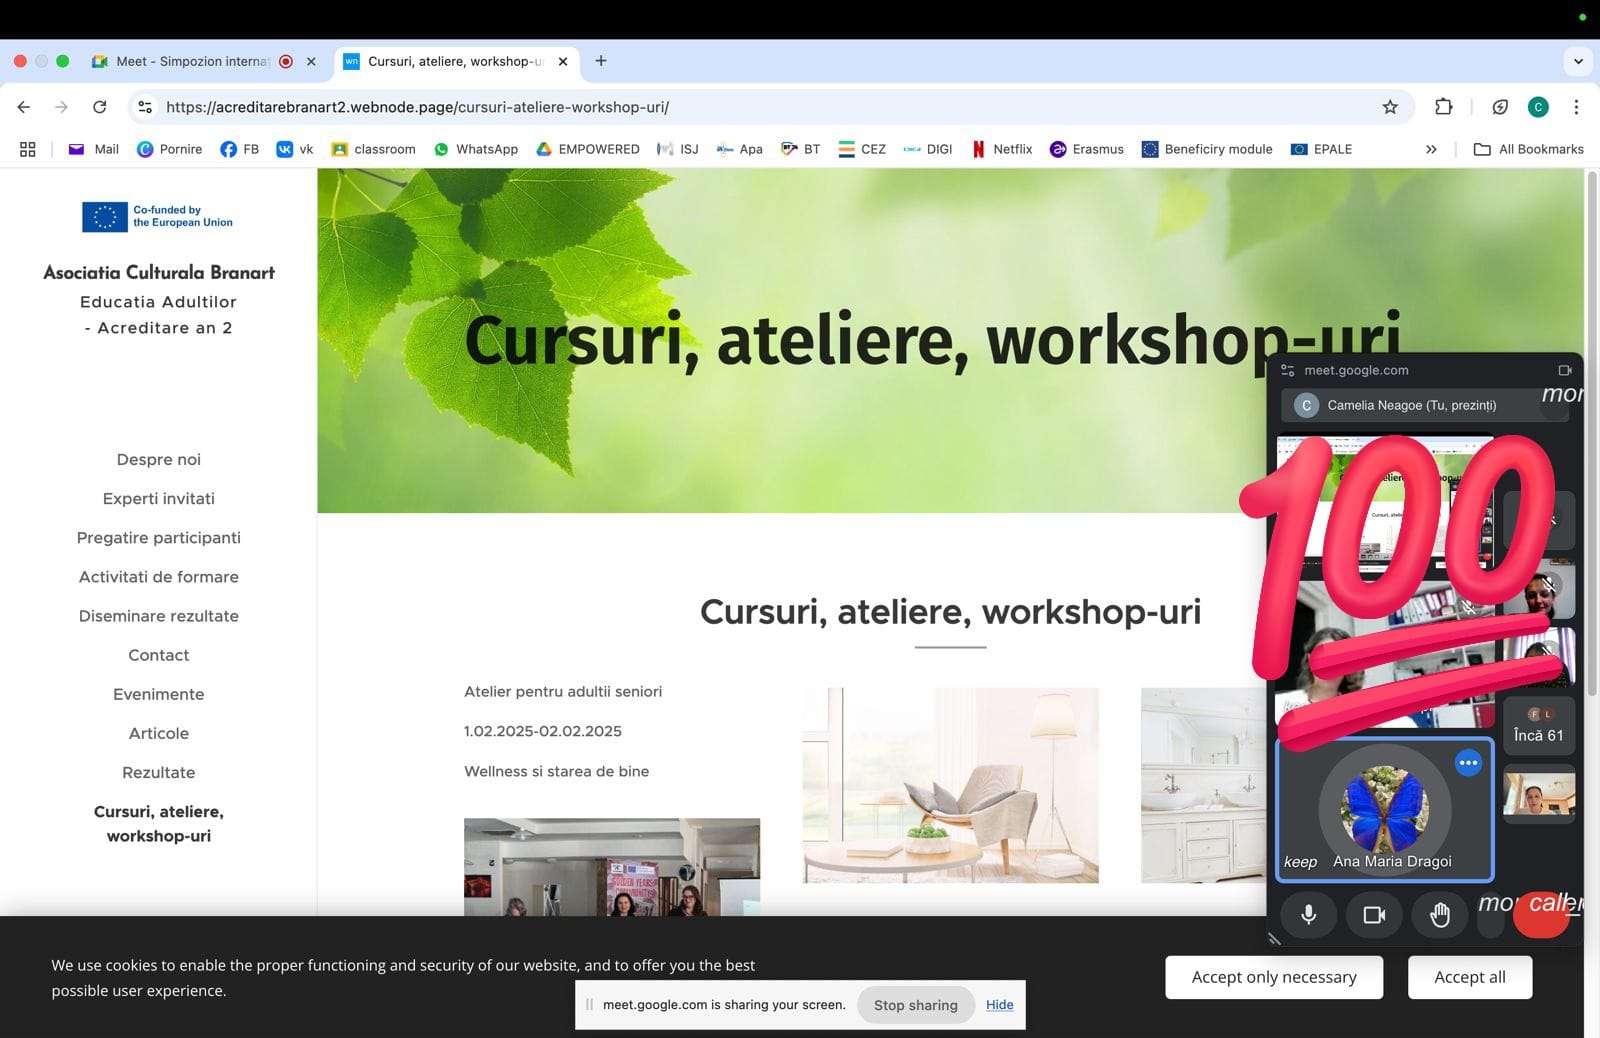
Task: Toggle camera in Meet mini window
Action: [x=1374, y=914]
